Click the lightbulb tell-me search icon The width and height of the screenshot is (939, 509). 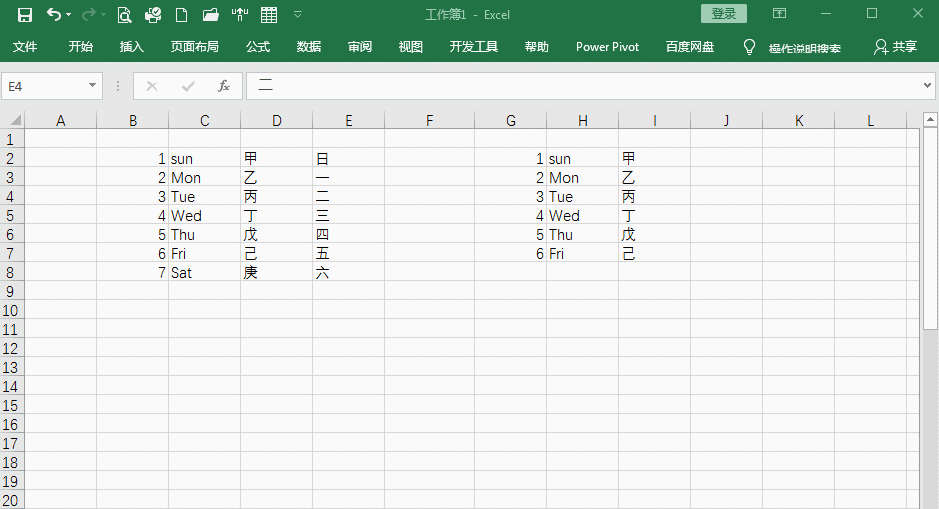749,47
